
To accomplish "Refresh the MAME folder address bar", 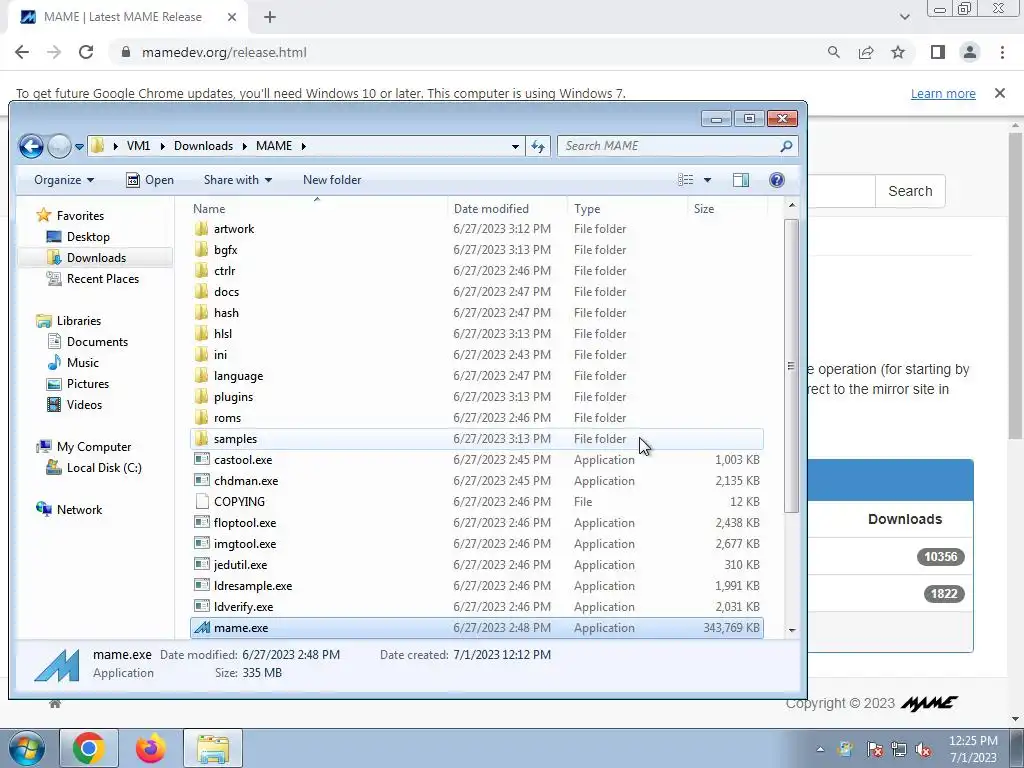I will [538, 146].
